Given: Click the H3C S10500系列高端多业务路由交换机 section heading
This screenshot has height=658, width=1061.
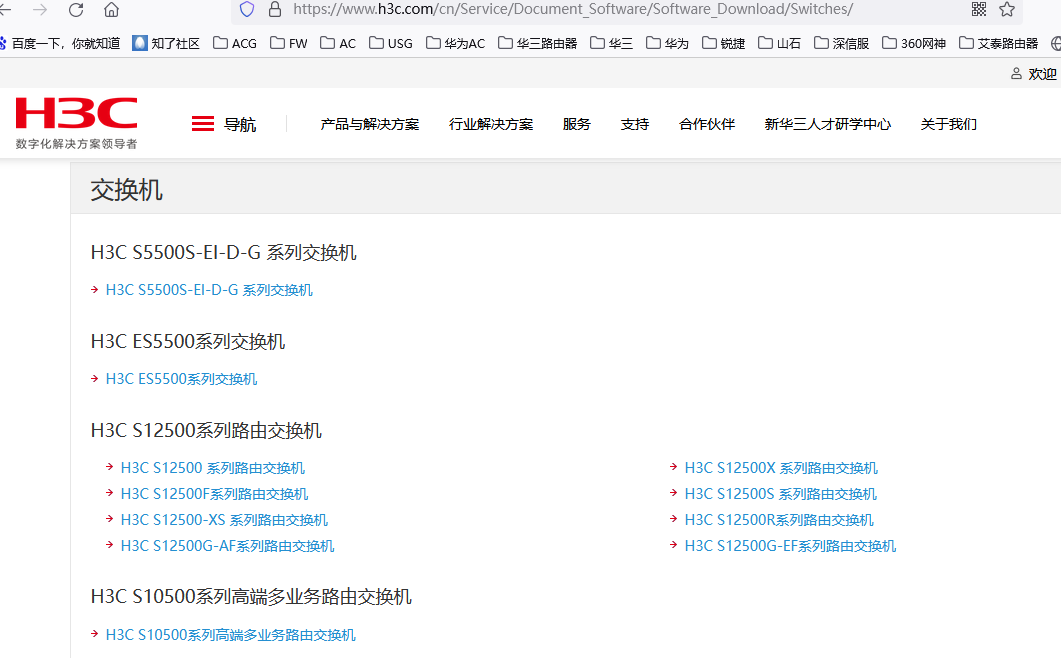Looking at the screenshot, I should (251, 596).
